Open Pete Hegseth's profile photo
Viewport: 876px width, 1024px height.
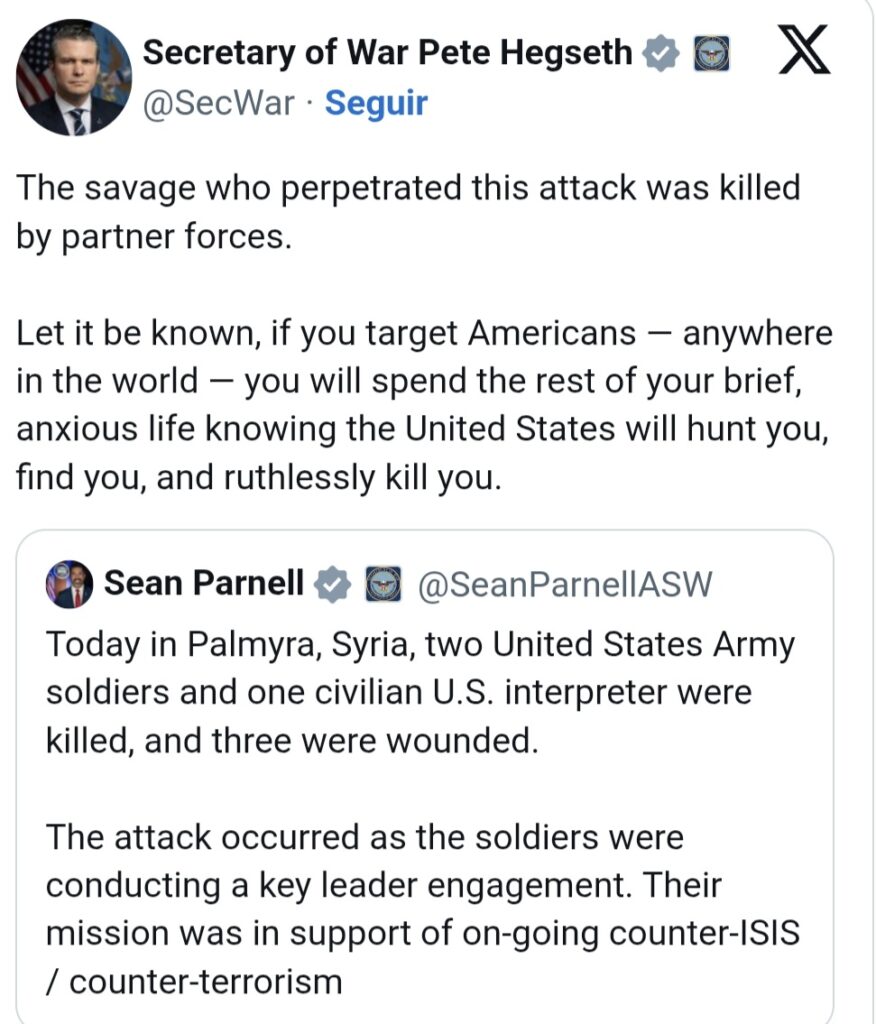(x=73, y=77)
